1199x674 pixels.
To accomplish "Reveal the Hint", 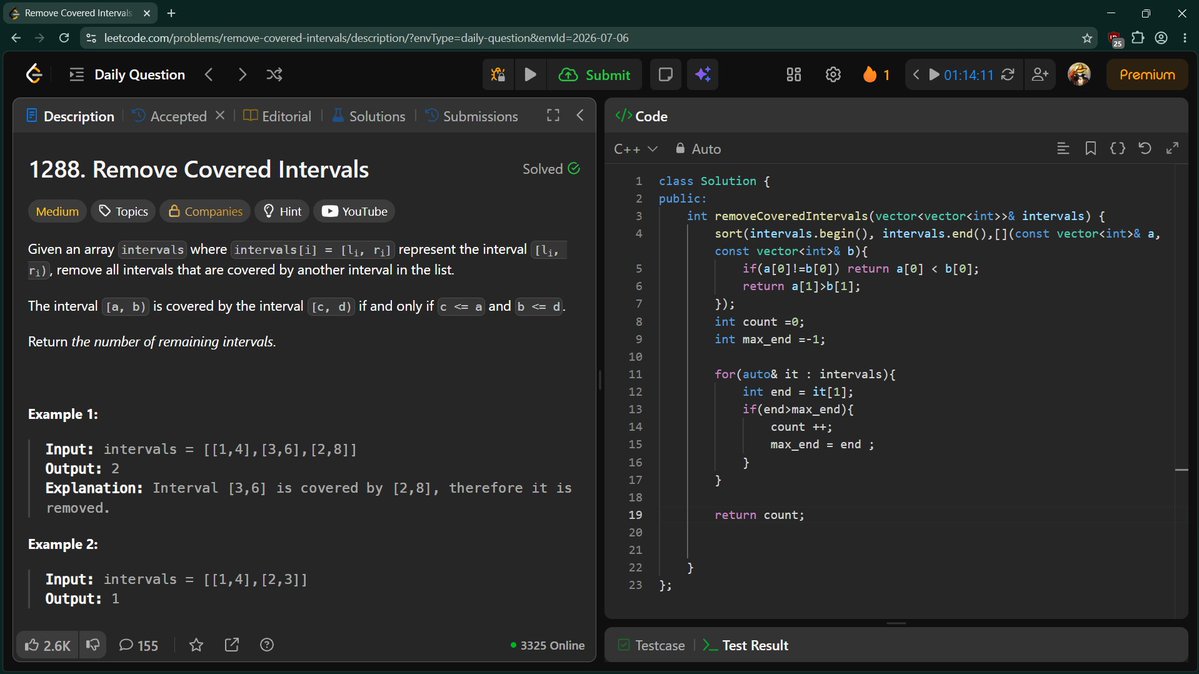I will tap(282, 211).
